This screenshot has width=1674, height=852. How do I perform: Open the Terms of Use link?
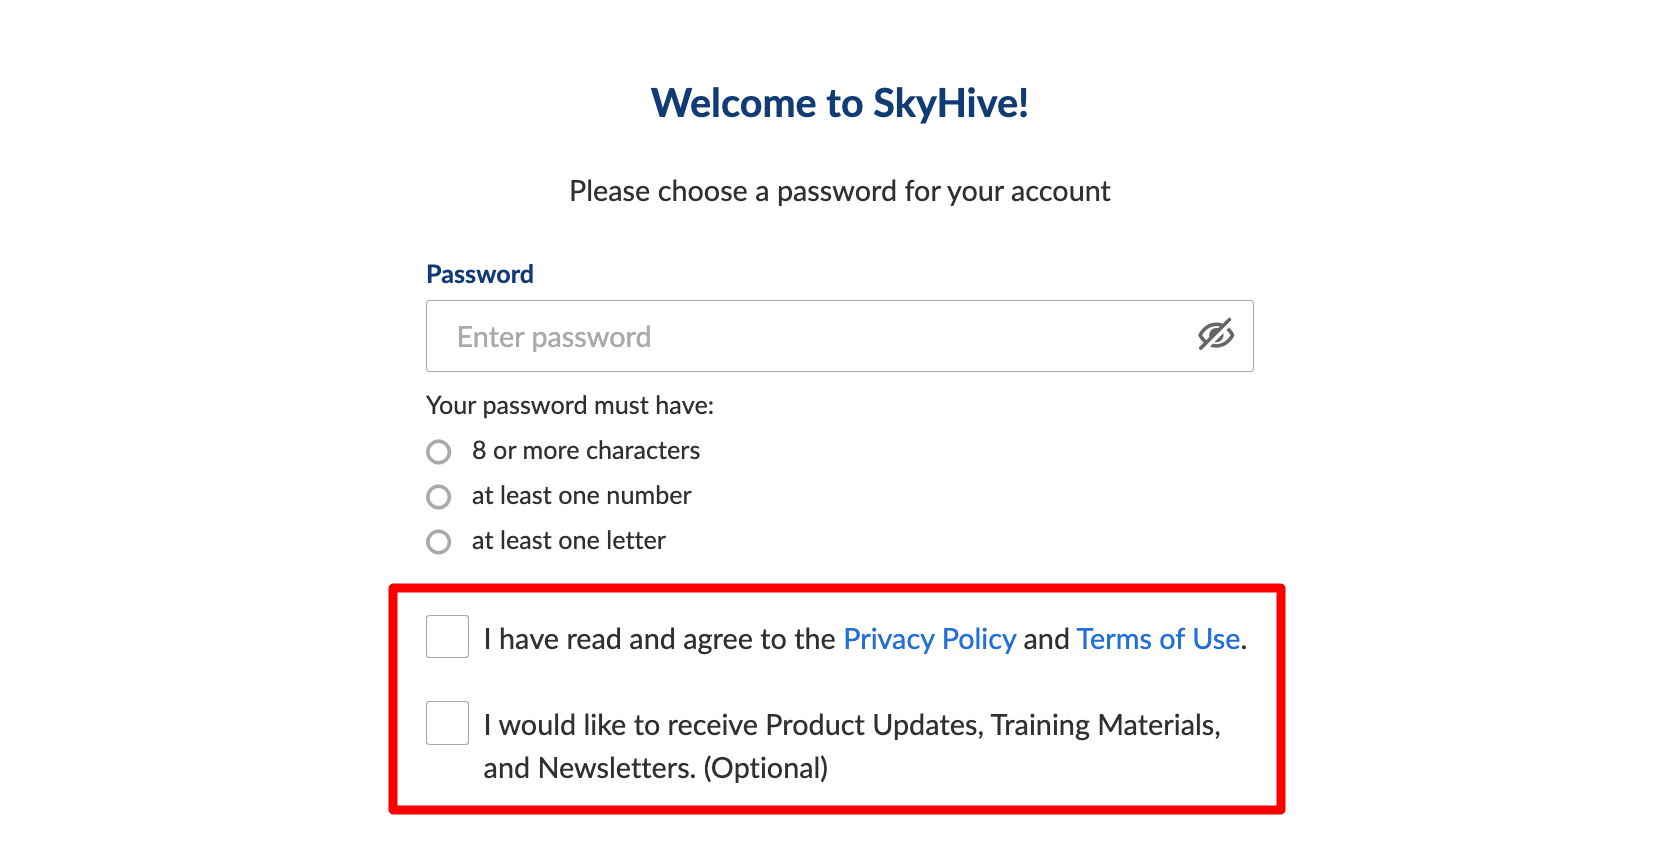click(1158, 639)
